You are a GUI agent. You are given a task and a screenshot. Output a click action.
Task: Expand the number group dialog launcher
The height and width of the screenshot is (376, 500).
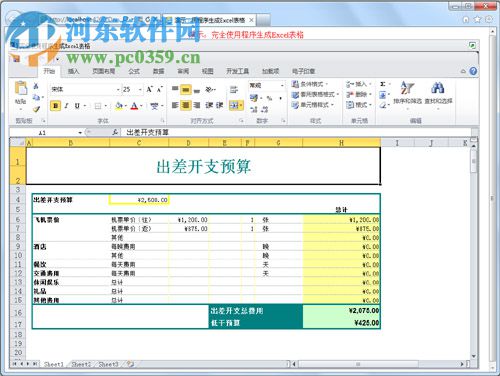coord(284,121)
